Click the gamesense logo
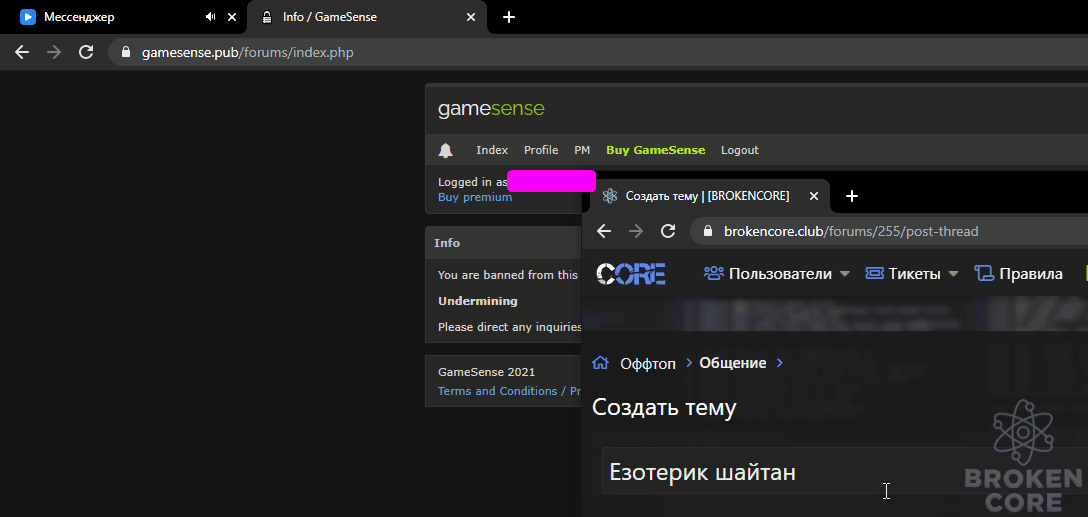 [x=491, y=109]
